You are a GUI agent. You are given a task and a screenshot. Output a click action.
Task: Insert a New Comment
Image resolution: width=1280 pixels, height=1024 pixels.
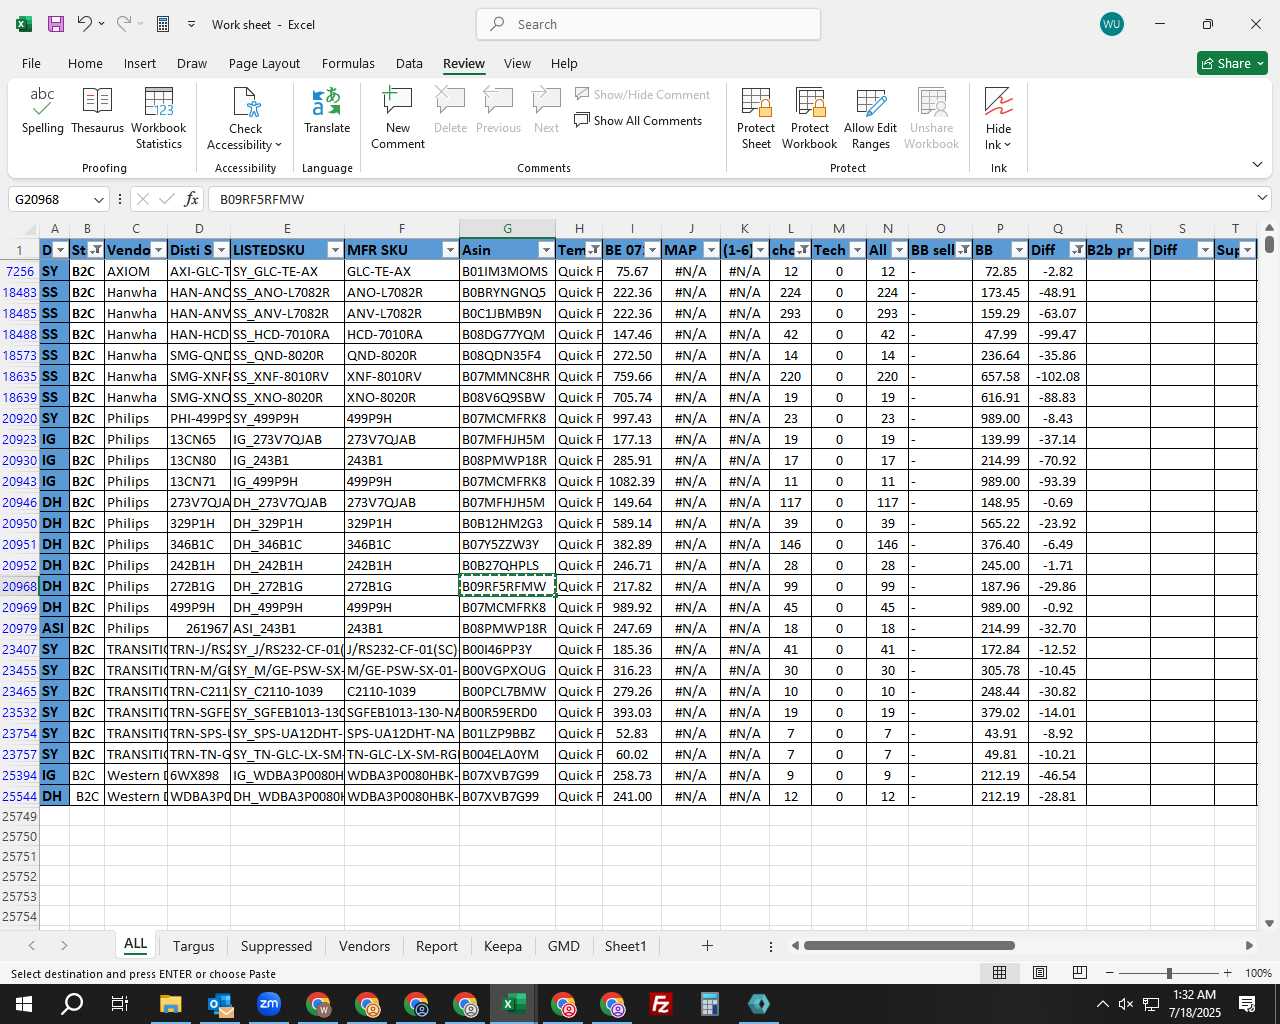click(x=398, y=118)
